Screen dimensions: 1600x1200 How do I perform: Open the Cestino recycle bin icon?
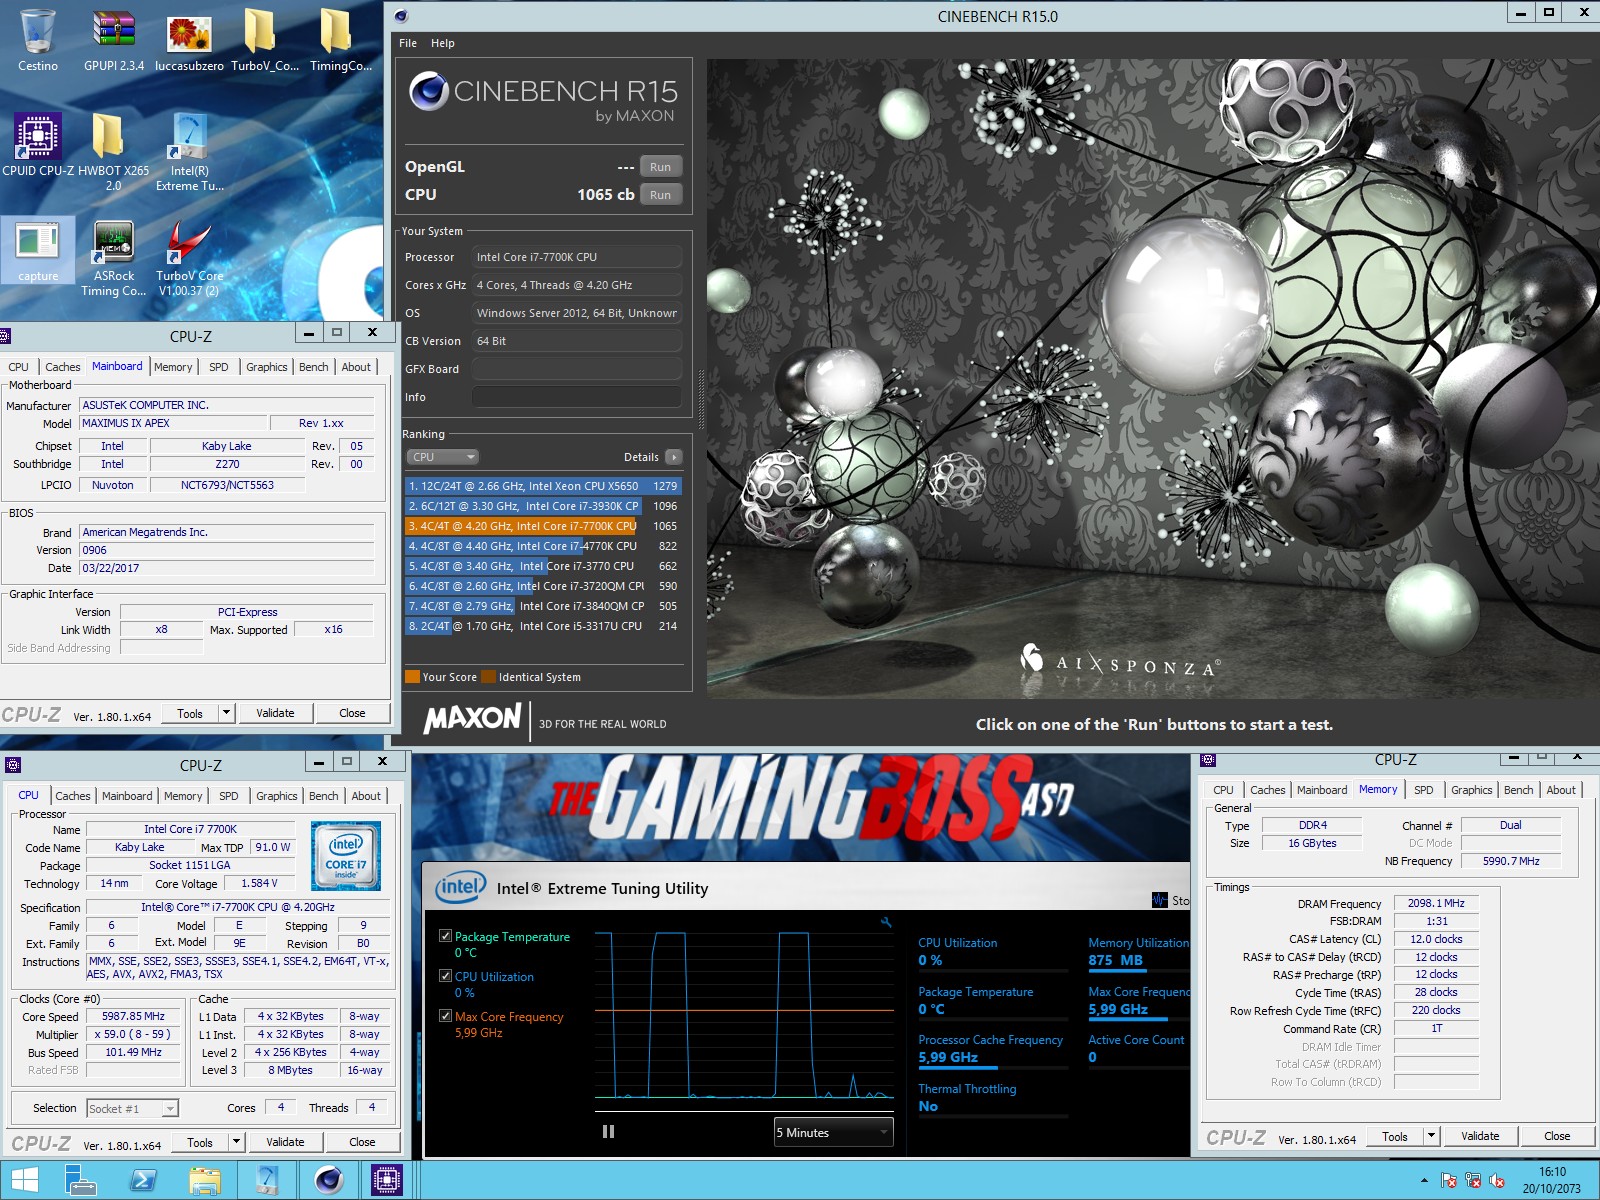pyautogui.click(x=37, y=40)
